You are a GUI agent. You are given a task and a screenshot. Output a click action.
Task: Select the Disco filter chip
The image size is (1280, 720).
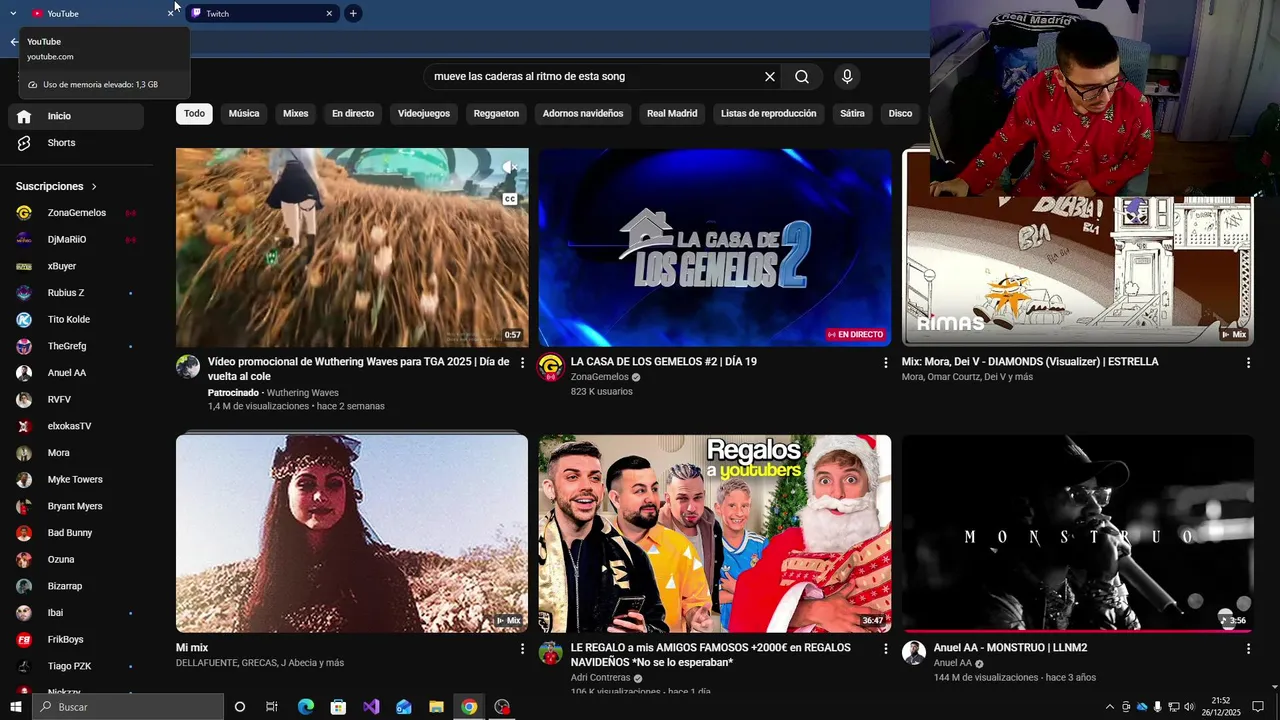click(900, 114)
